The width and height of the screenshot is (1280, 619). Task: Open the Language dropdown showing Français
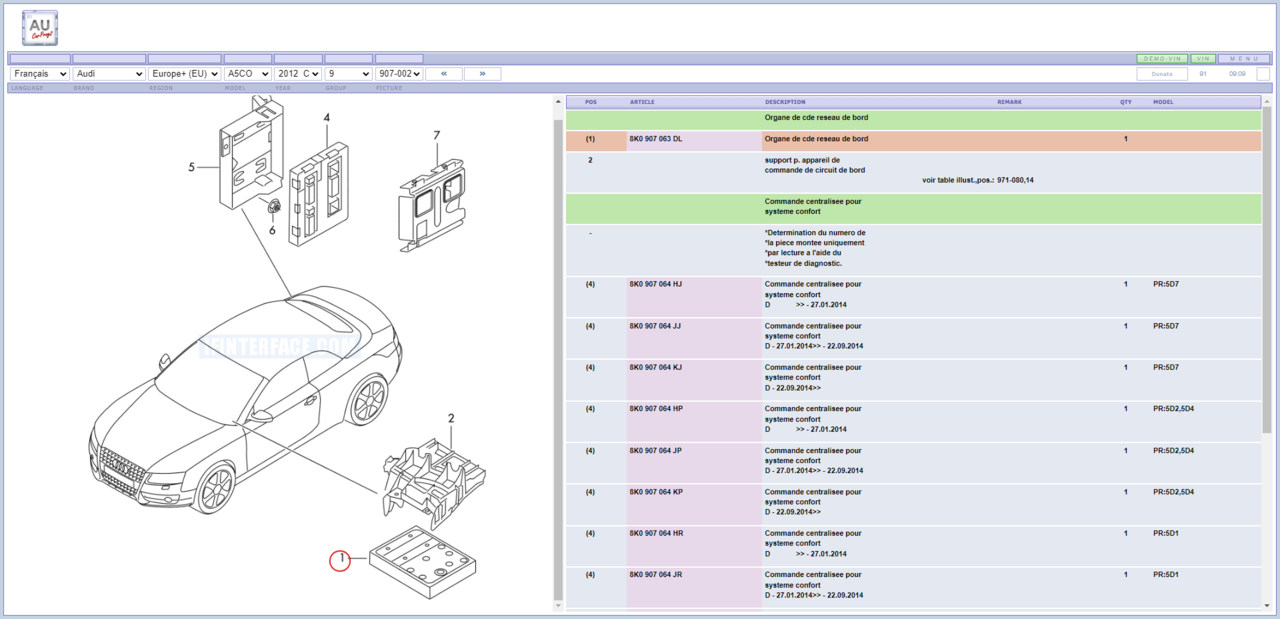pos(40,74)
